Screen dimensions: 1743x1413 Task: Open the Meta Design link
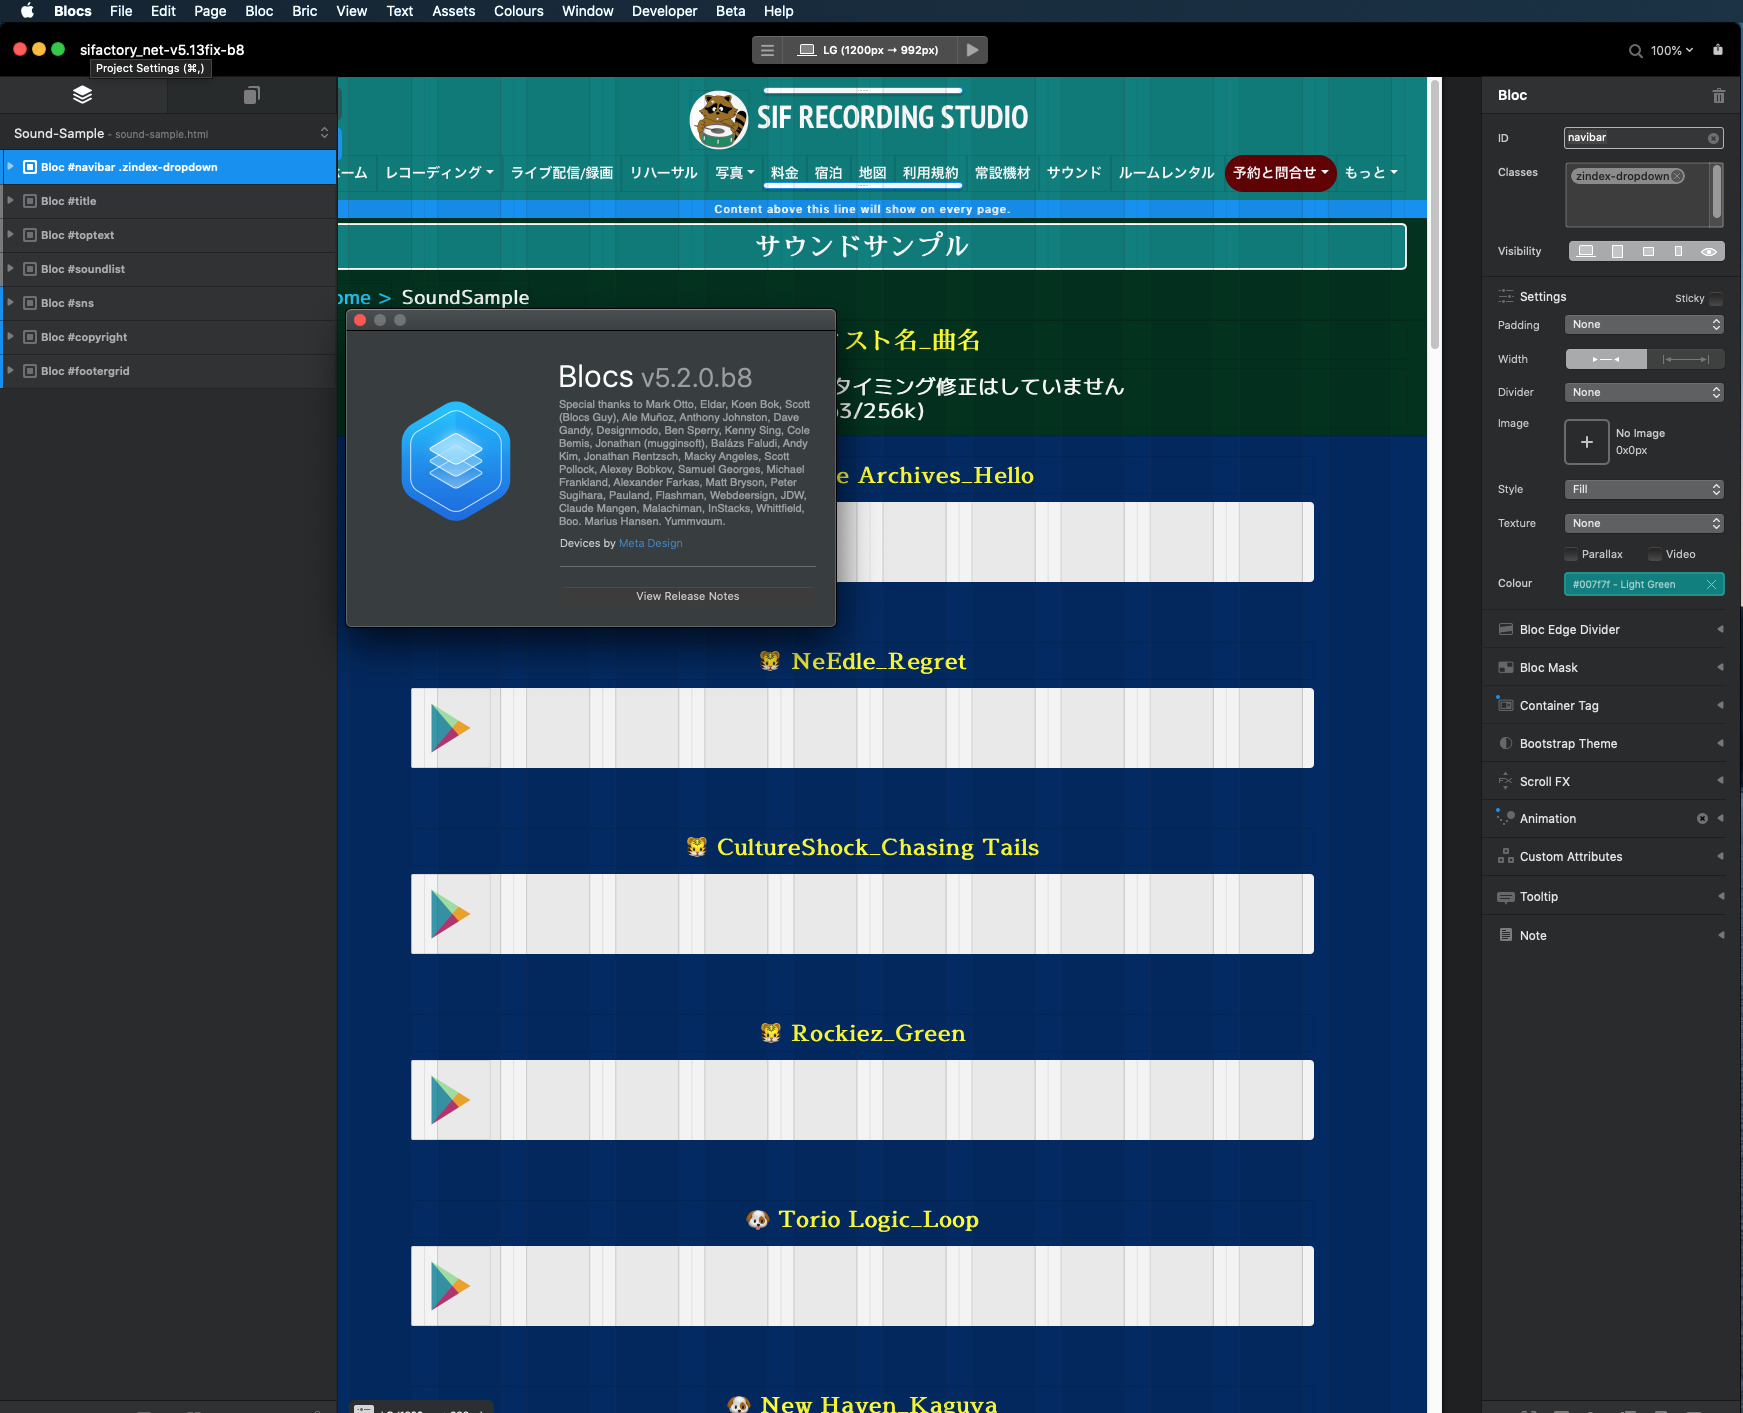coord(651,543)
